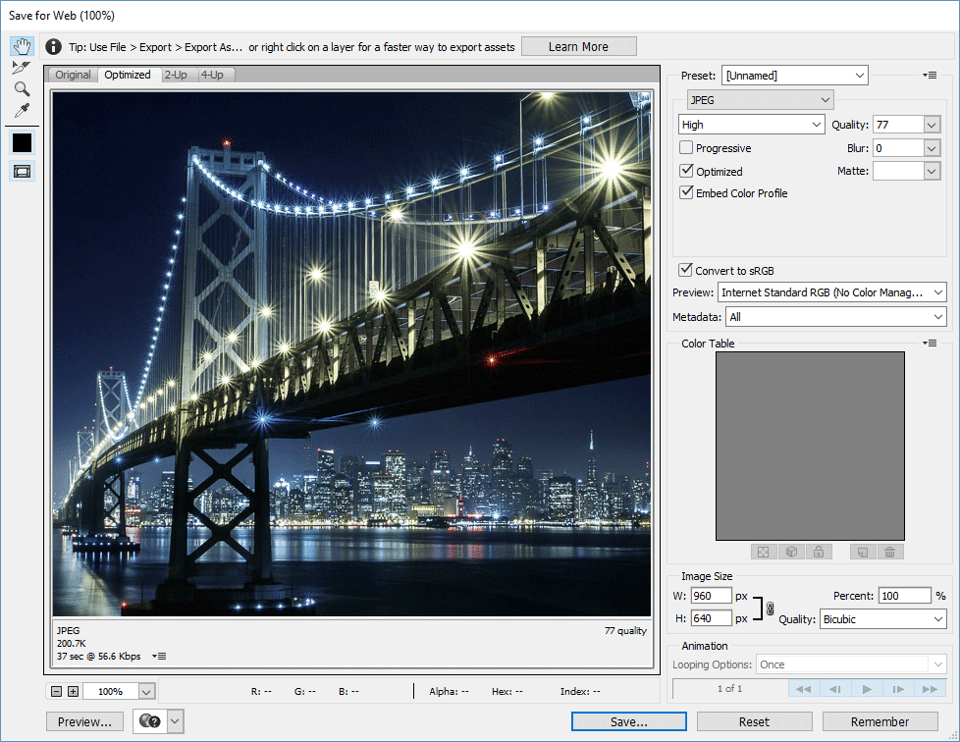The height and width of the screenshot is (742, 960).
Task: Go to previous animation frame
Action: [834, 689]
